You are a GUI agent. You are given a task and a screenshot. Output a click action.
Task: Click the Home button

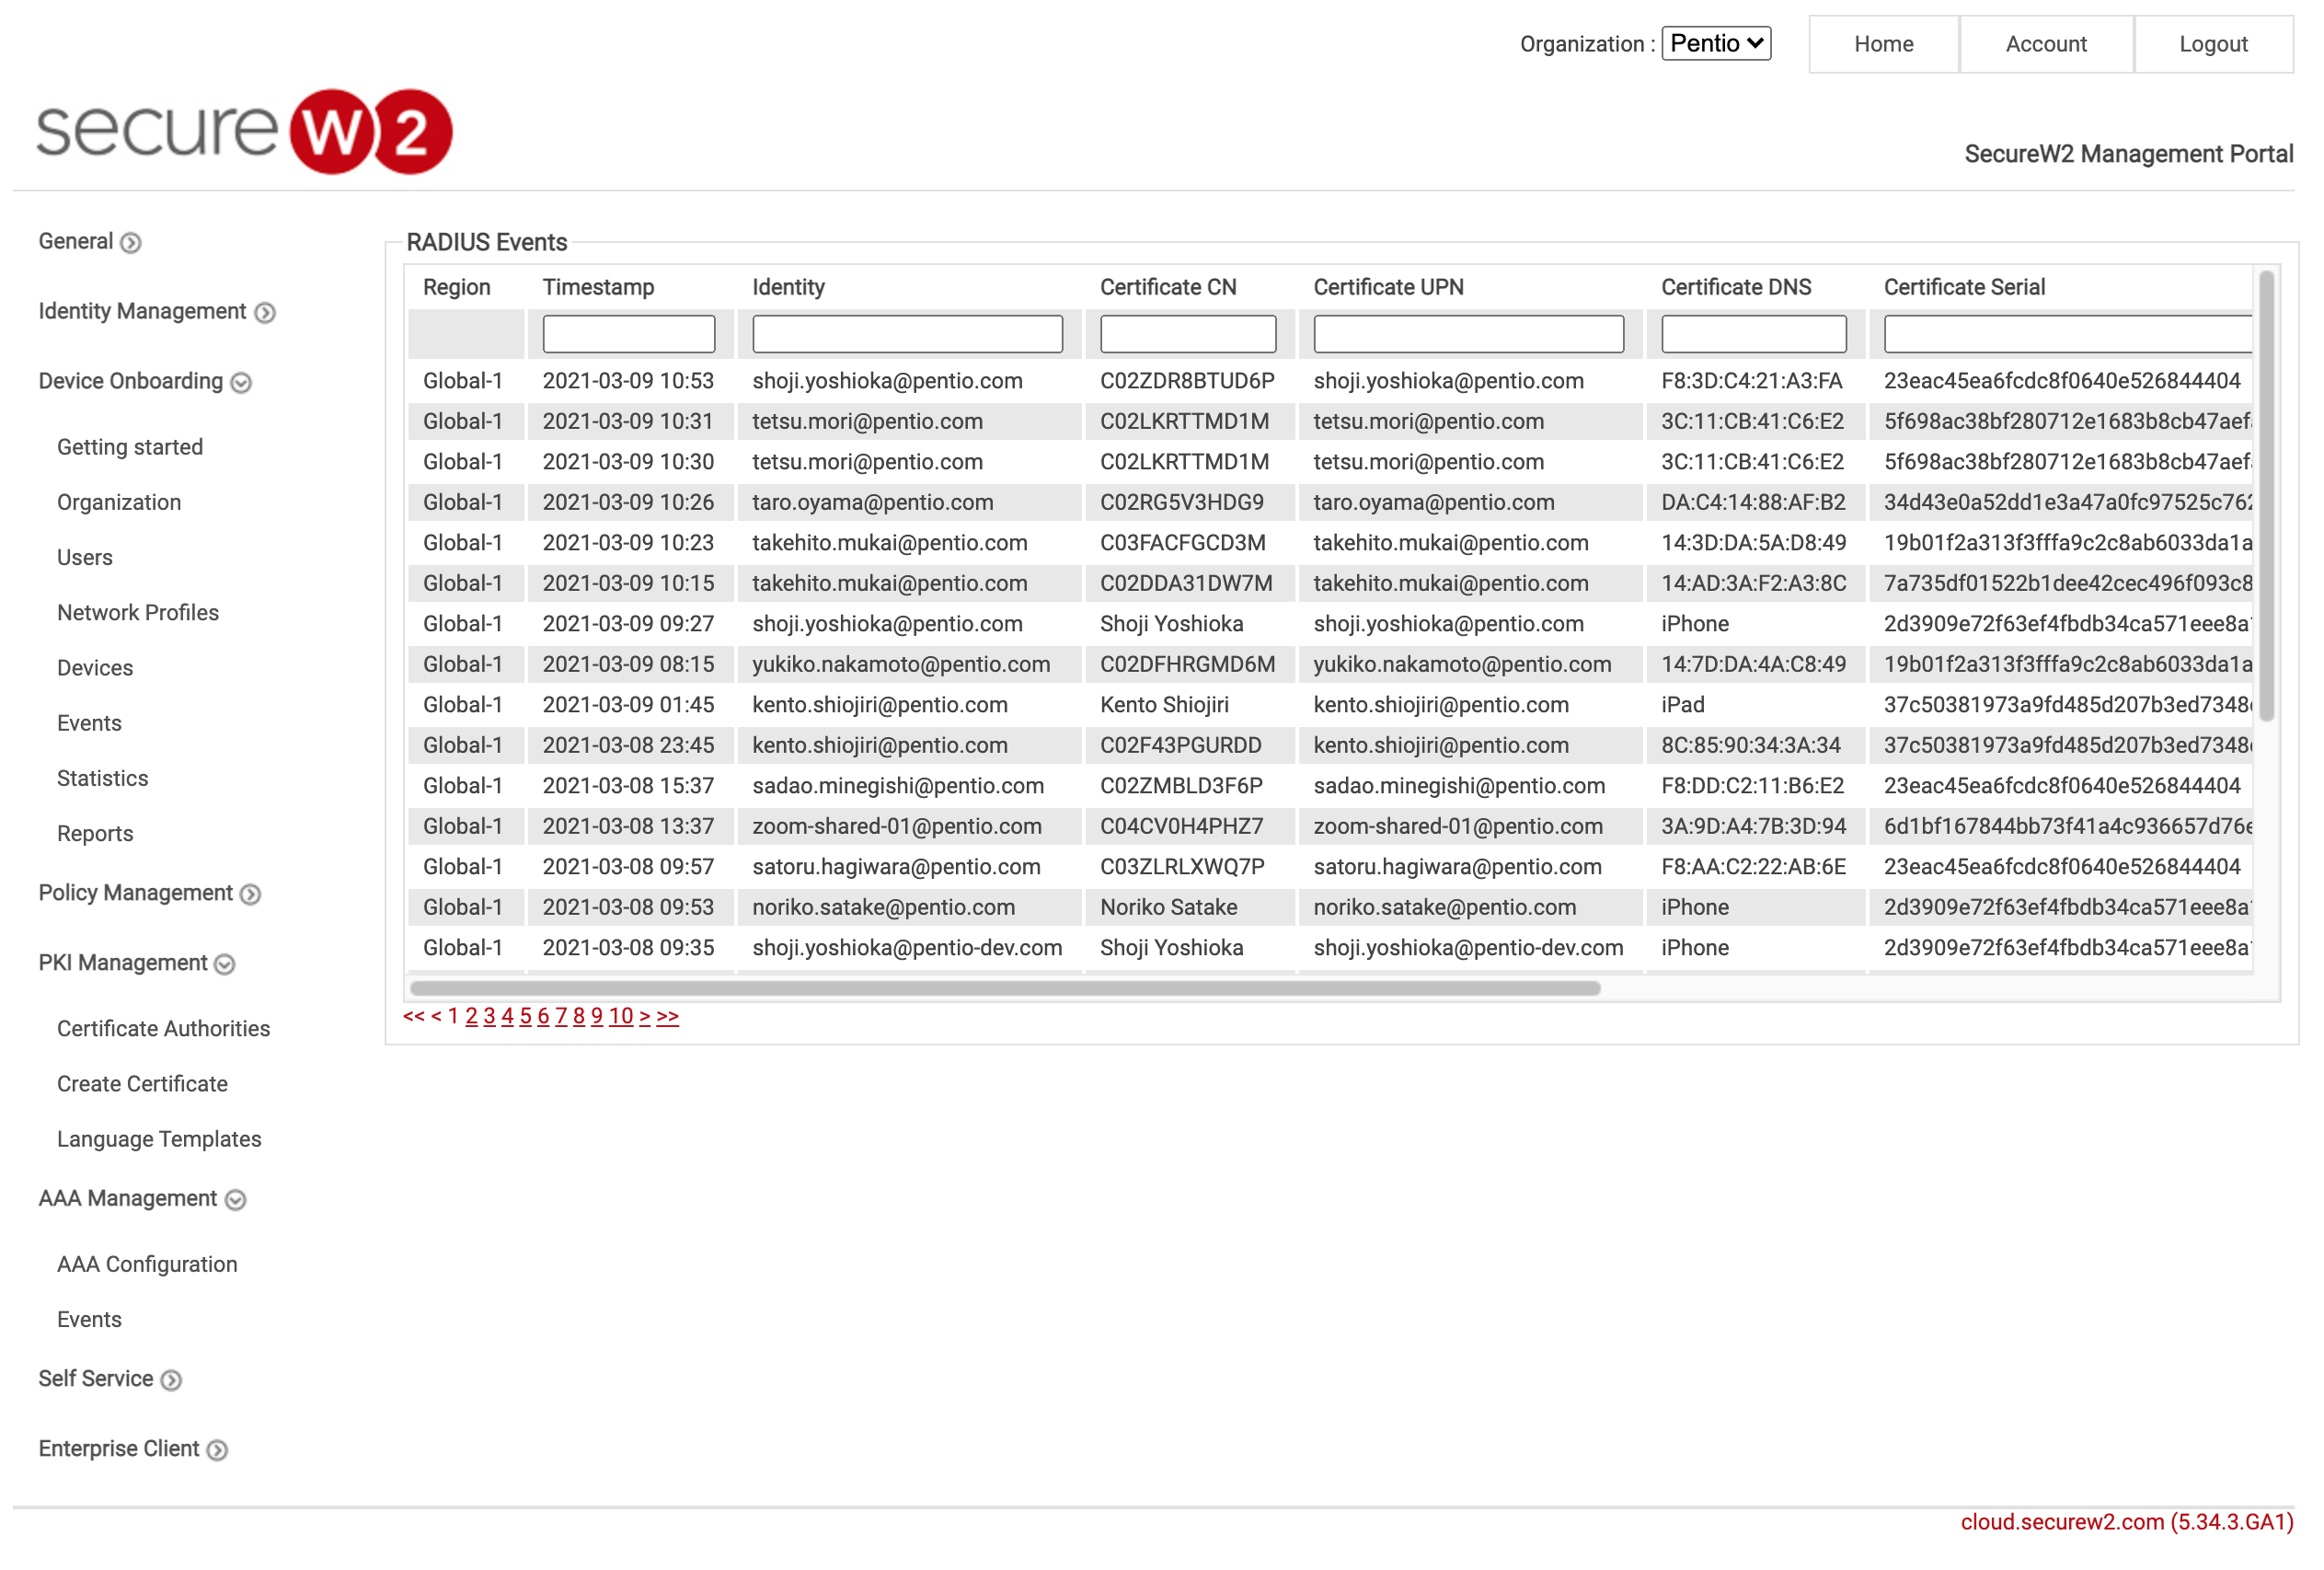(x=1884, y=44)
